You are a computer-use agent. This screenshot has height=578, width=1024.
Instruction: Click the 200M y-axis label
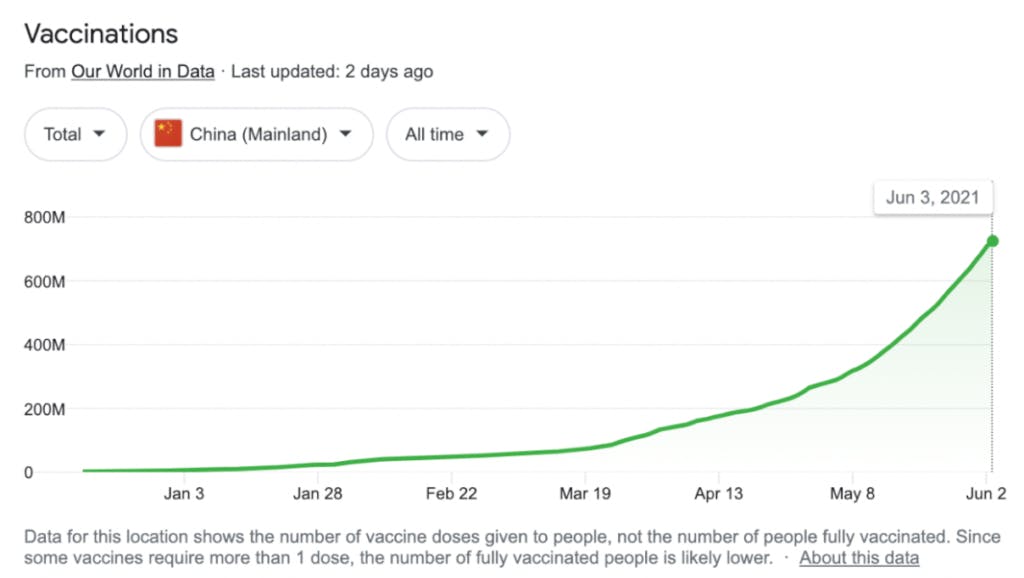coord(45,409)
